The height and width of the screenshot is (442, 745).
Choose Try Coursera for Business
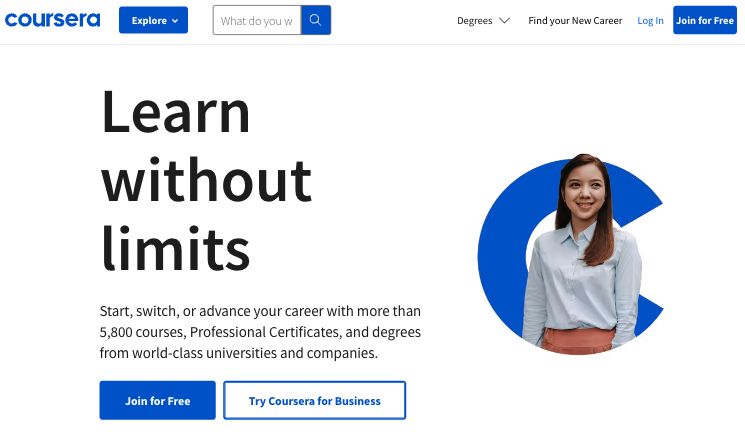(x=315, y=400)
